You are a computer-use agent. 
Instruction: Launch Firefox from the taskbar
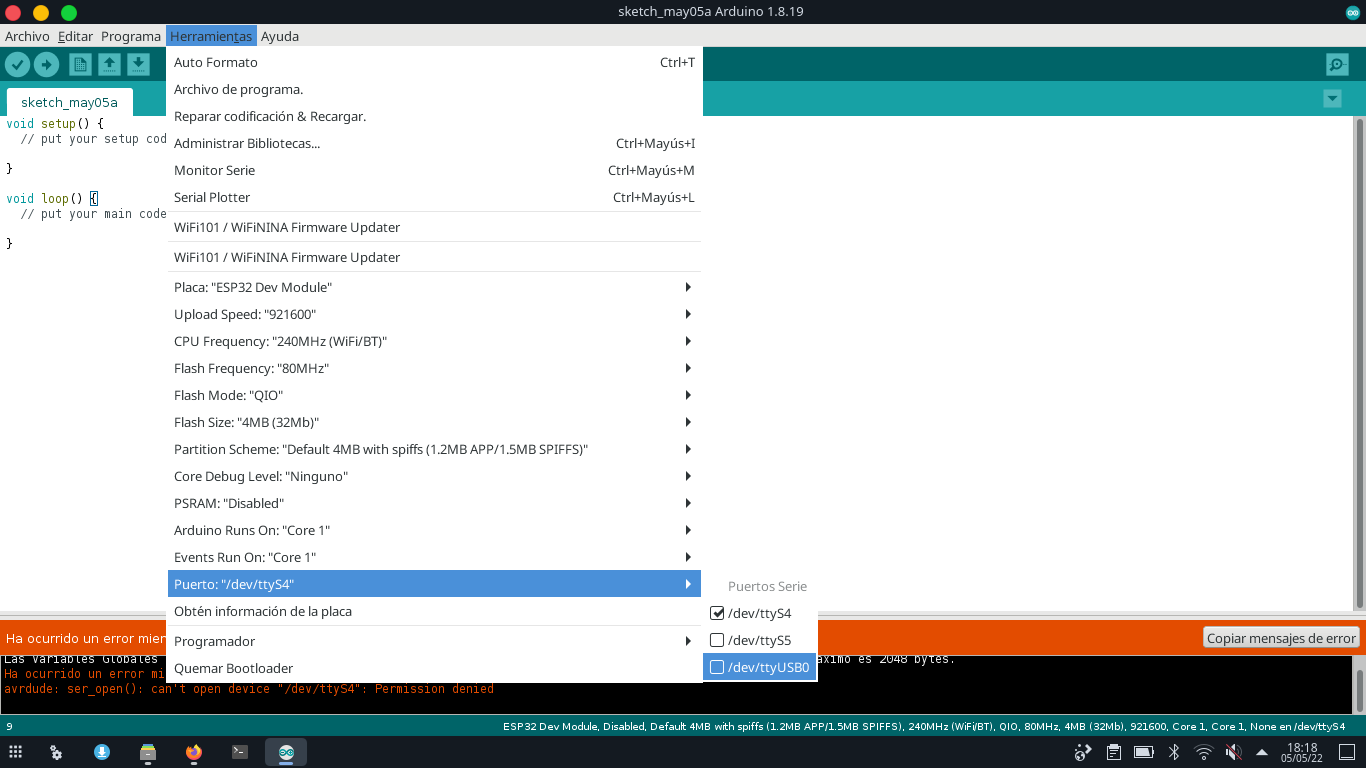point(194,752)
